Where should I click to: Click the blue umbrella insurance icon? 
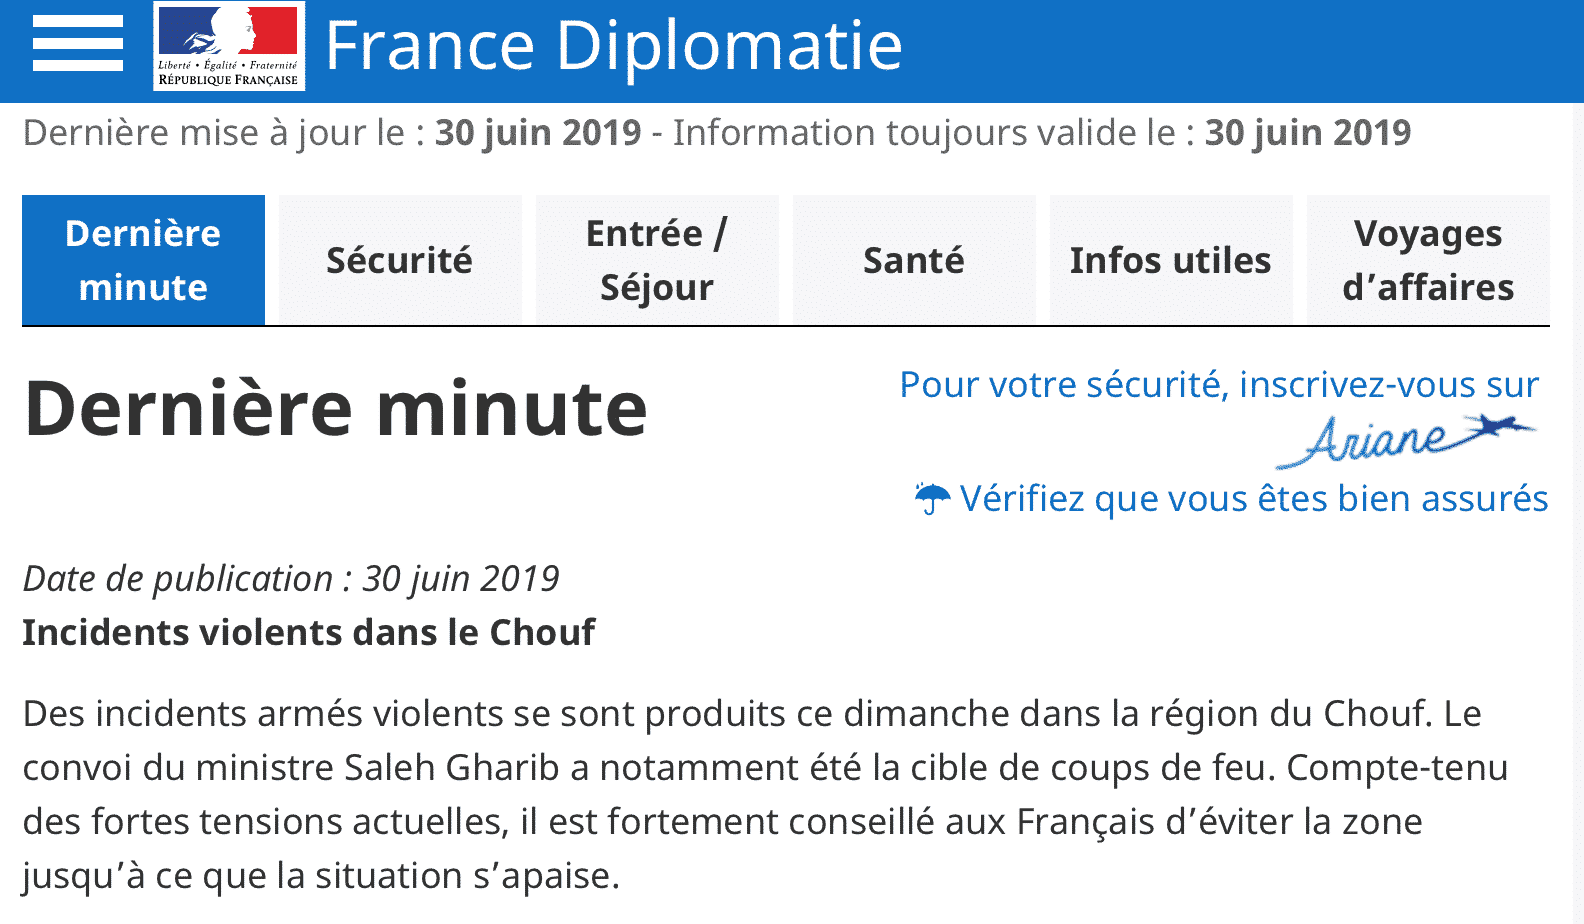click(931, 497)
